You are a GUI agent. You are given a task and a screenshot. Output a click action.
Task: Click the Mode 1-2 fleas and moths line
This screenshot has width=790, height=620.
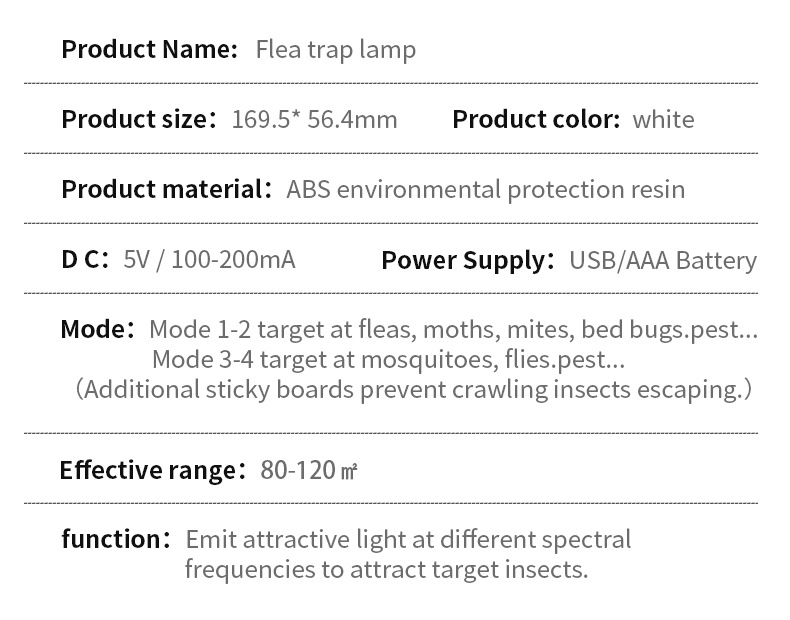pyautogui.click(x=453, y=329)
